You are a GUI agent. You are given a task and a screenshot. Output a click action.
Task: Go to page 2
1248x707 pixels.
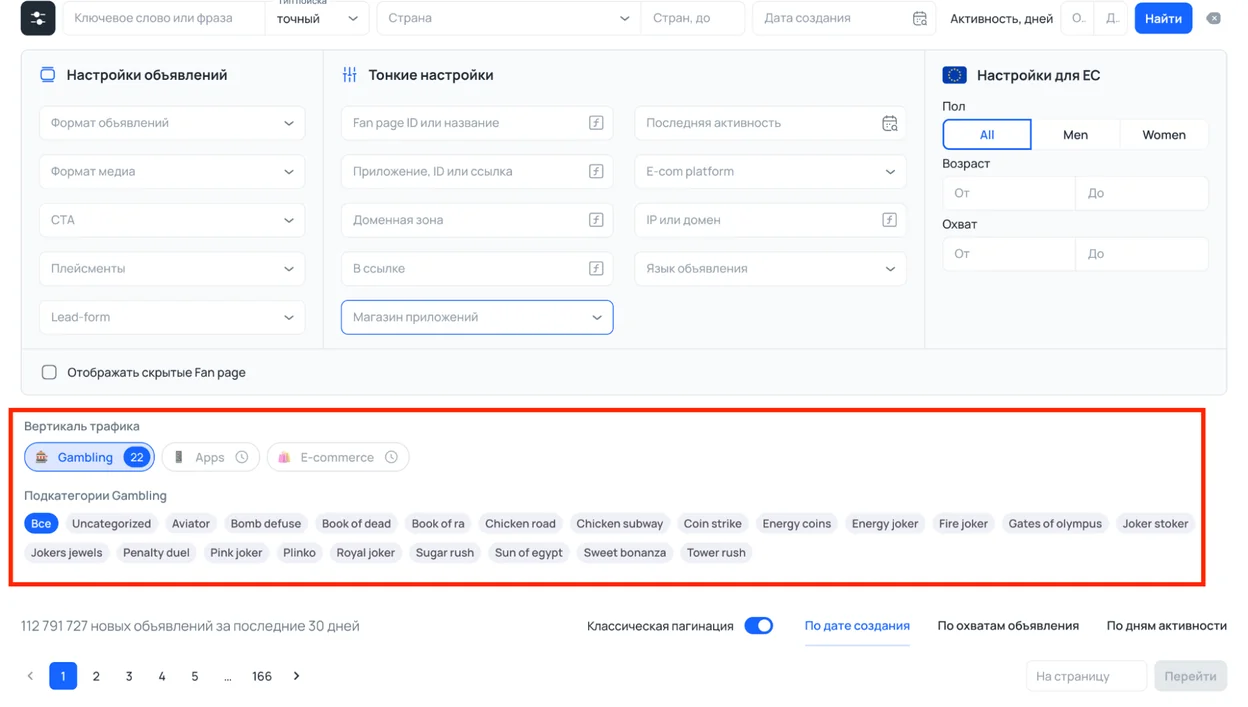tap(96, 676)
